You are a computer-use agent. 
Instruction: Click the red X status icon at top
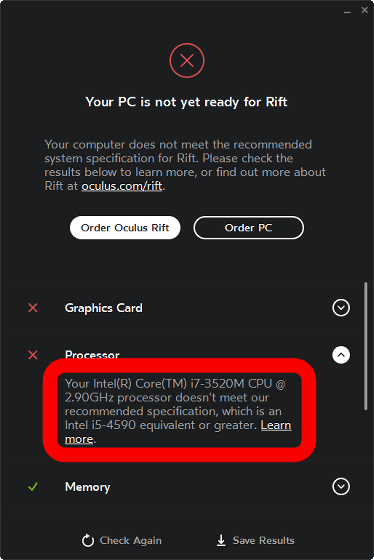(187, 60)
